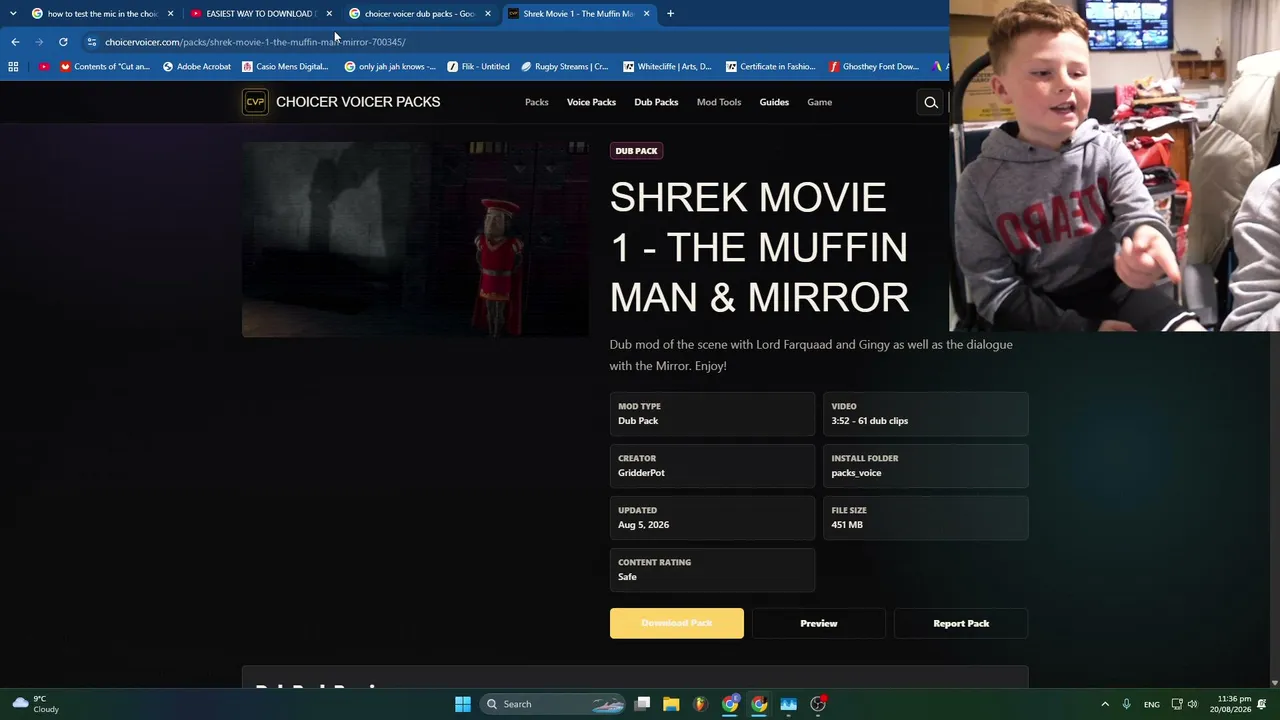Open the Flik - Untitled bookmark
Screen dimensions: 1280x720
478,67
